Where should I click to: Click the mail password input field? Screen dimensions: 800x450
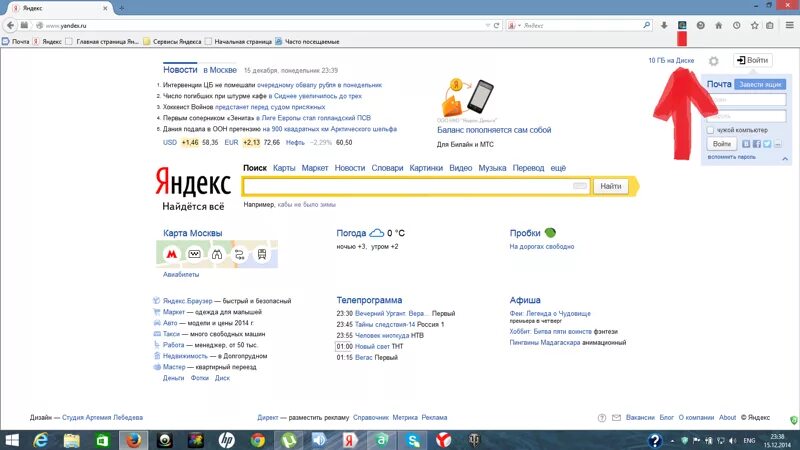[x=746, y=116]
